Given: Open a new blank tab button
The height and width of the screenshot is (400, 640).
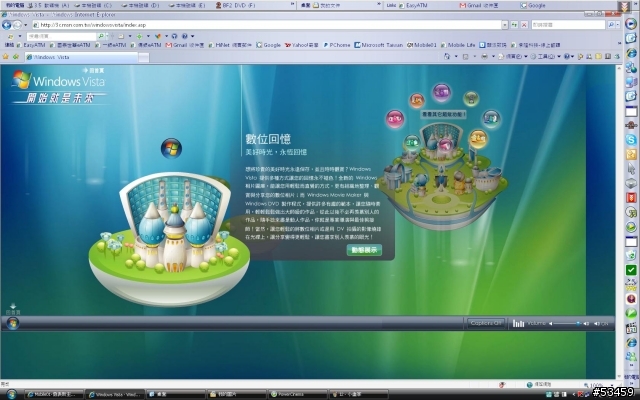Looking at the screenshot, I should pos(144,58).
